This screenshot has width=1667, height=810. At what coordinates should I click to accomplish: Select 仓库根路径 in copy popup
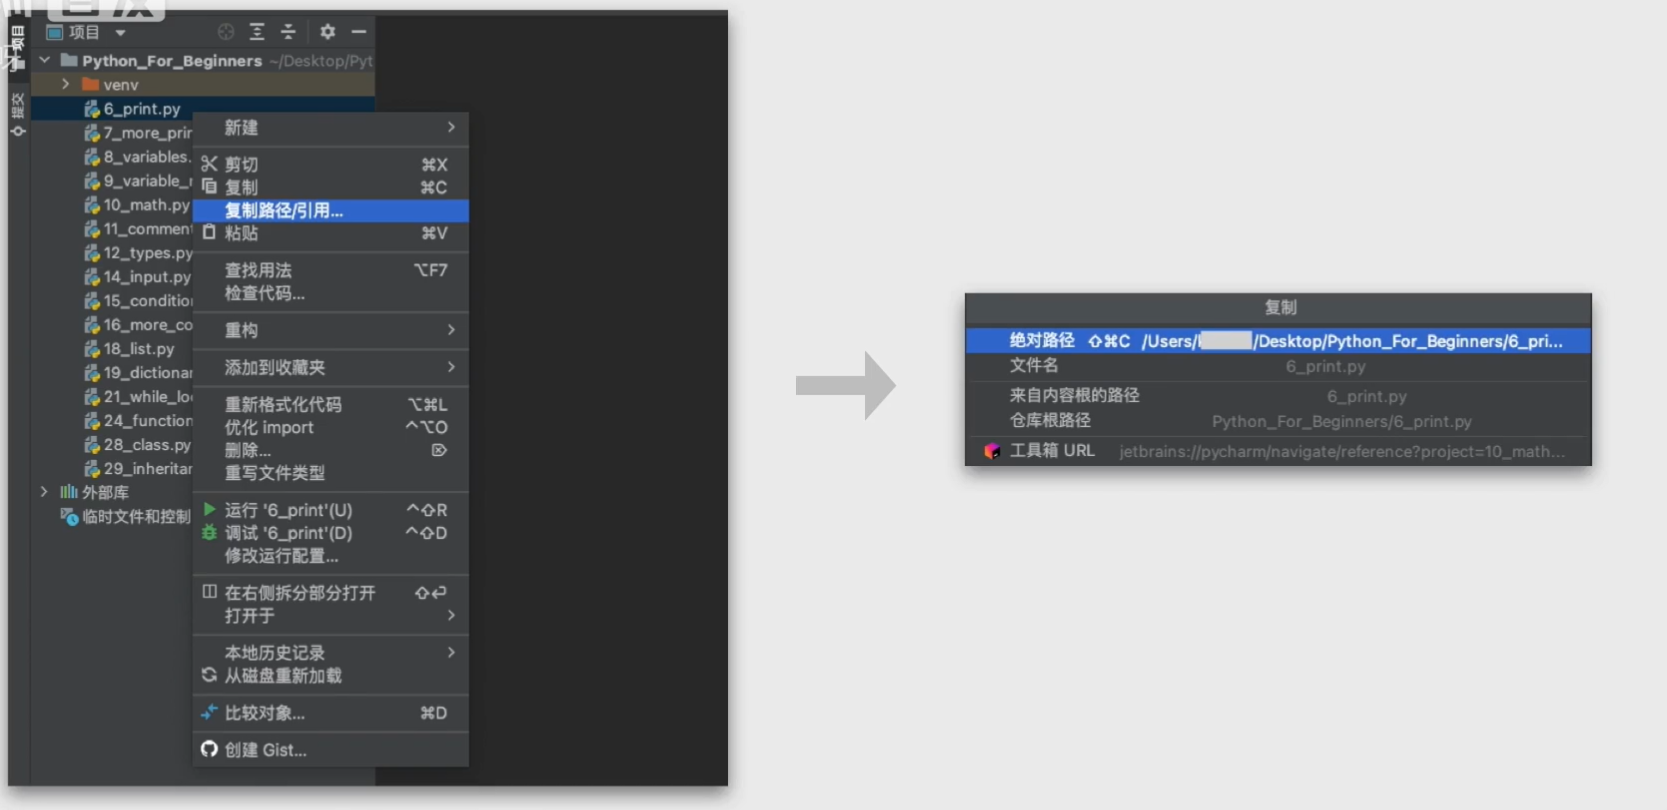click(1278, 421)
